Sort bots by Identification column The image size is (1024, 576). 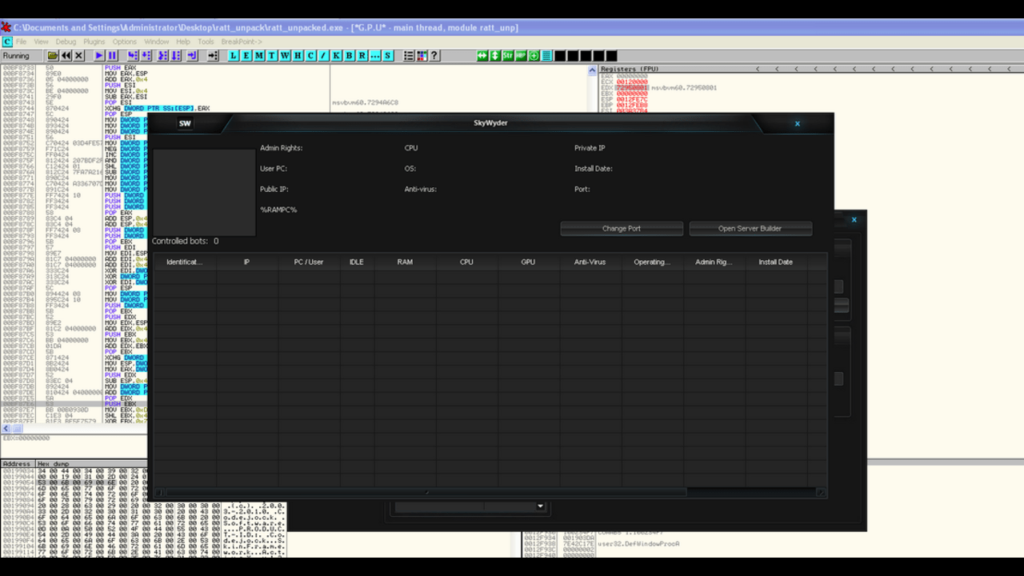pos(185,262)
